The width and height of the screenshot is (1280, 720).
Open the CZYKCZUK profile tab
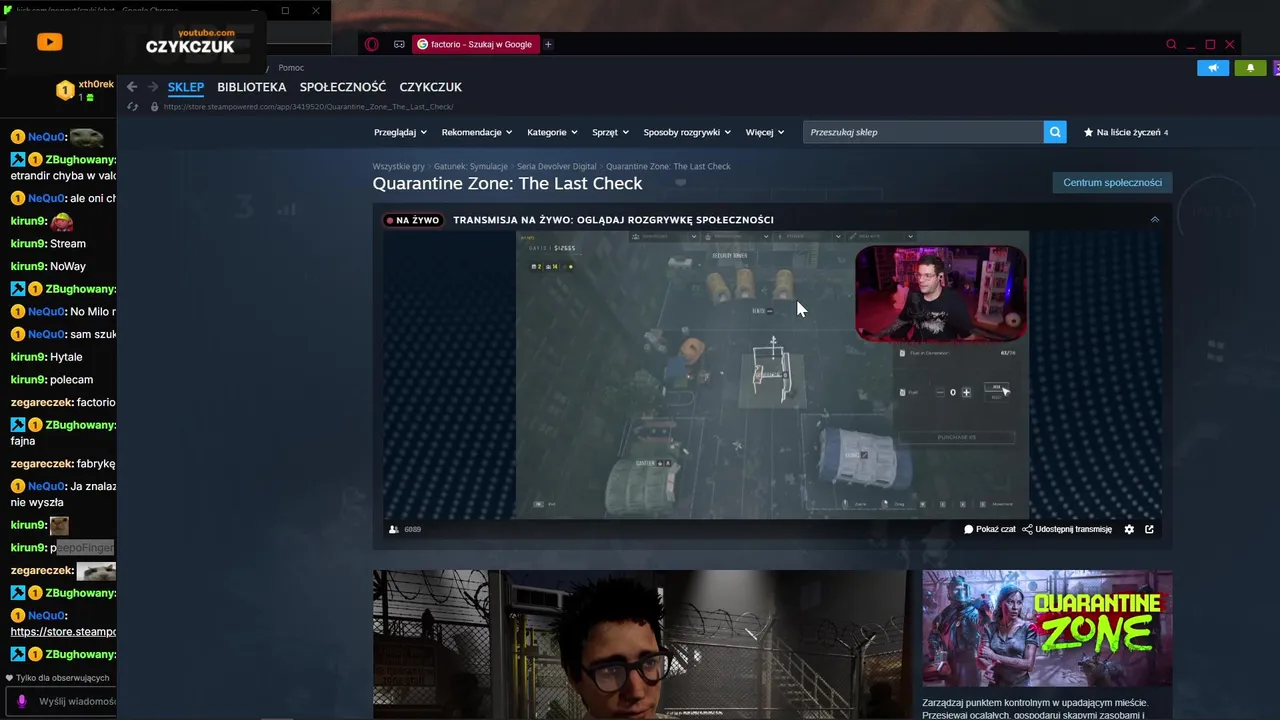coord(430,87)
